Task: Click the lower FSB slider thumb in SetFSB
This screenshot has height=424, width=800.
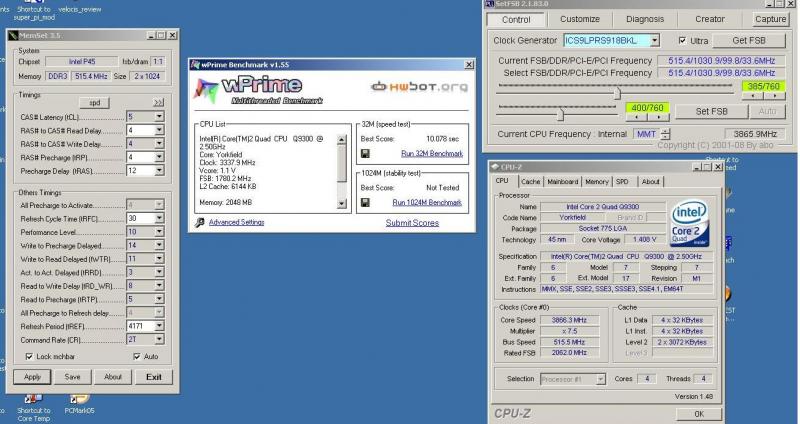Action: [x=560, y=114]
